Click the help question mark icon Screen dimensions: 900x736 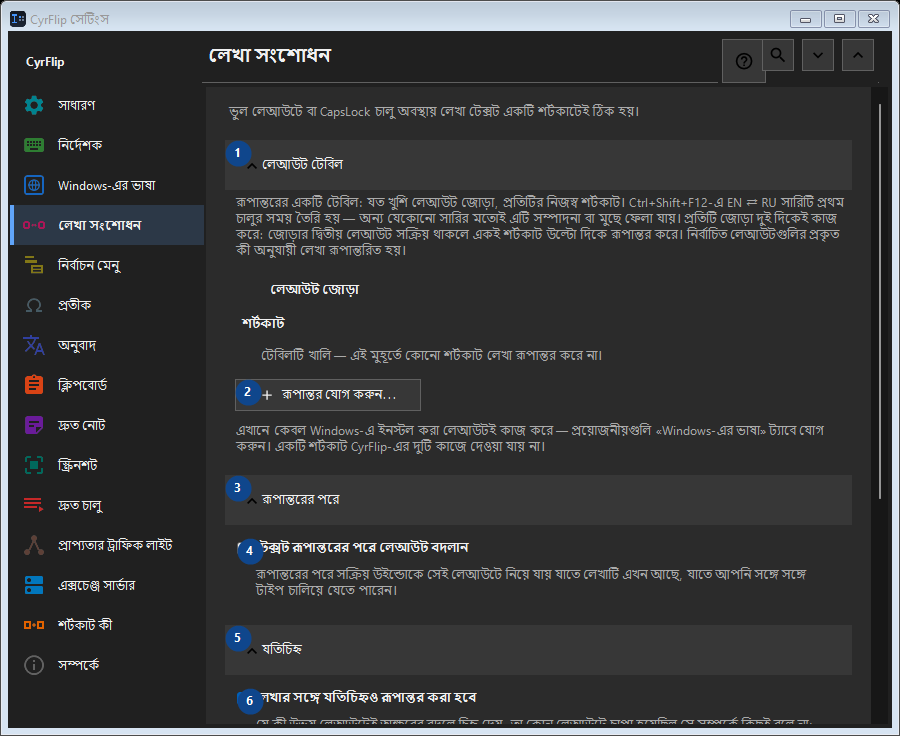[743, 61]
